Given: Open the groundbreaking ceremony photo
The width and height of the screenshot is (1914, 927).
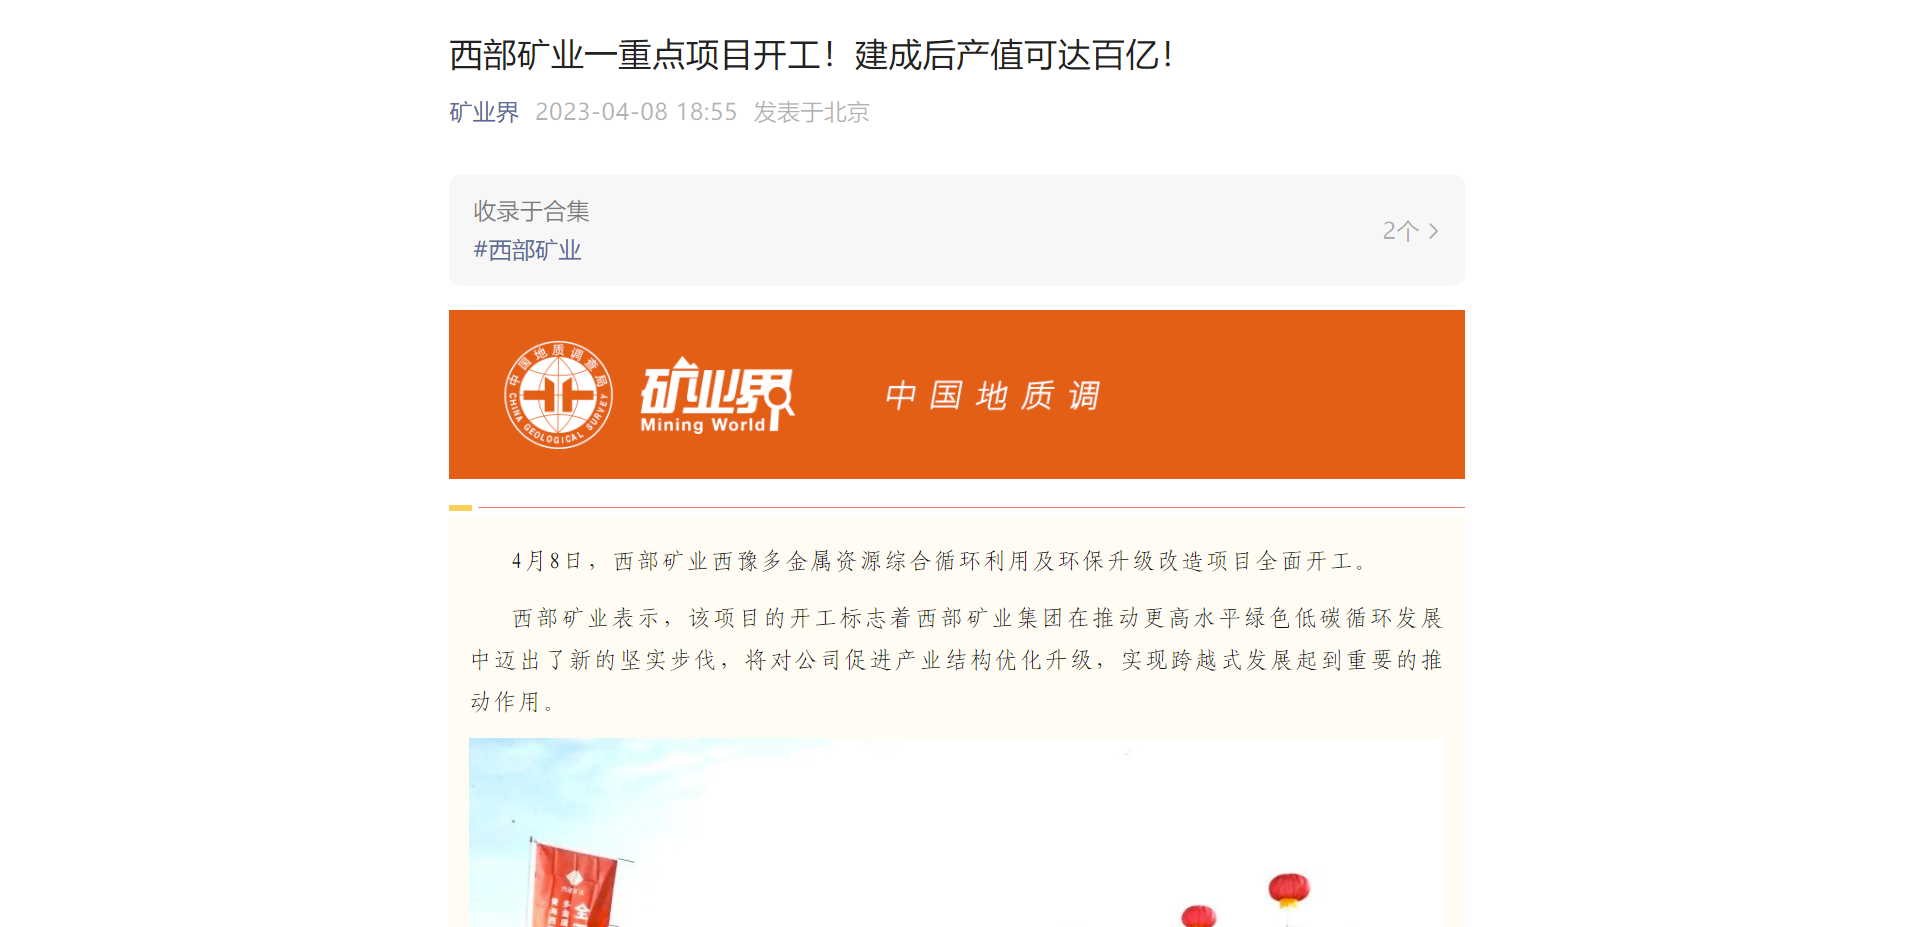Looking at the screenshot, I should click(957, 832).
